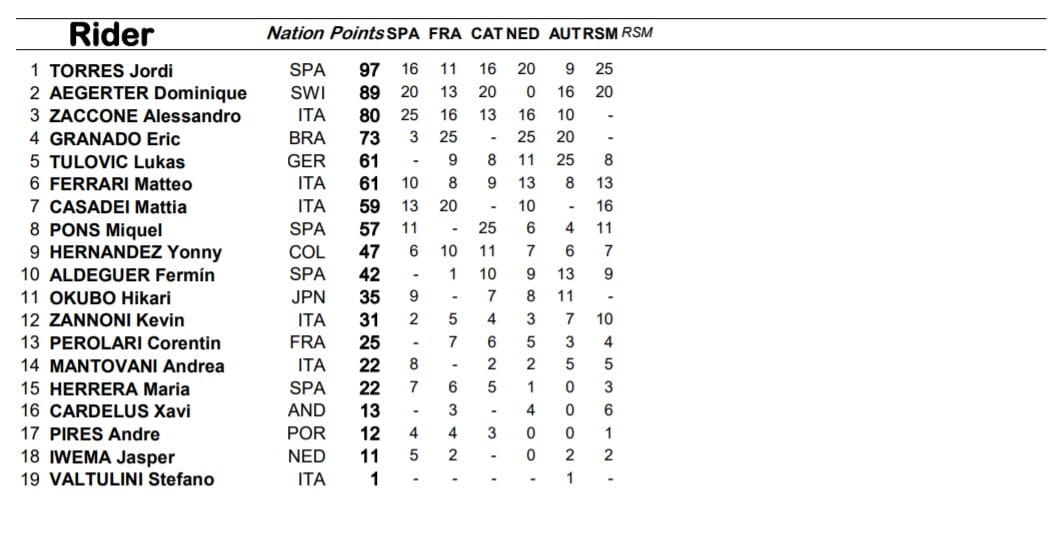The height and width of the screenshot is (533, 1059).
Task: Select the FRA race column header
Action: tap(445, 33)
